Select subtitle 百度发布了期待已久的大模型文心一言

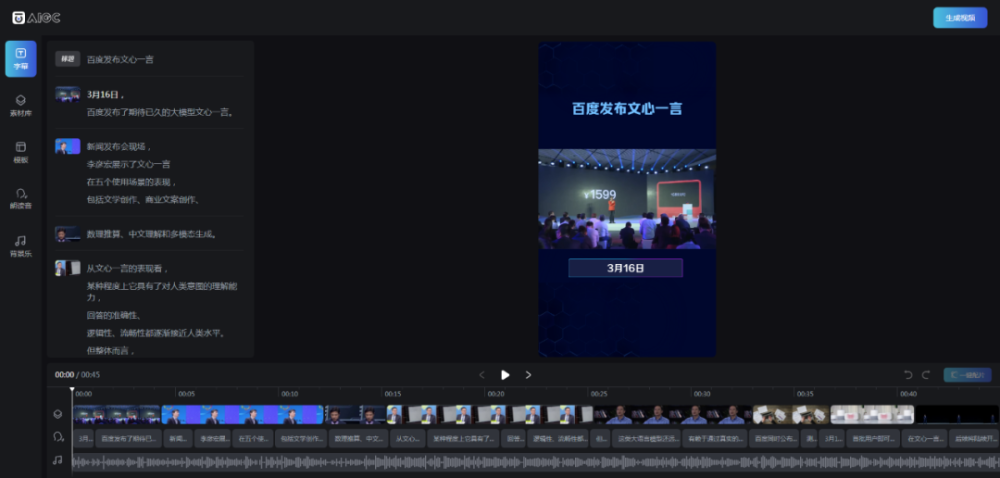click(161, 112)
